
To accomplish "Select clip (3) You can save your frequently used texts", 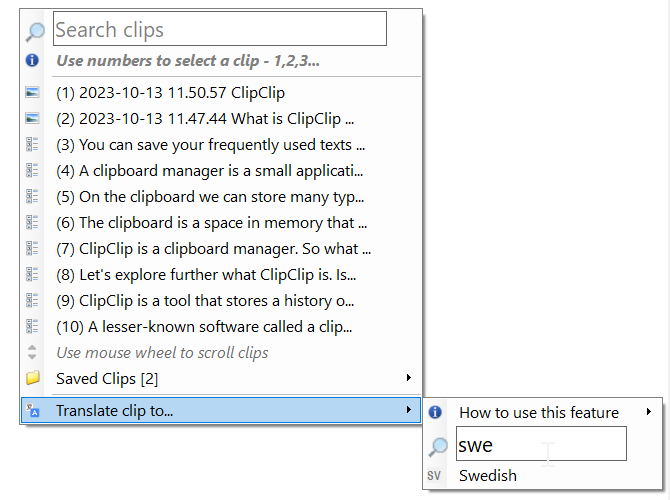I will [x=221, y=145].
